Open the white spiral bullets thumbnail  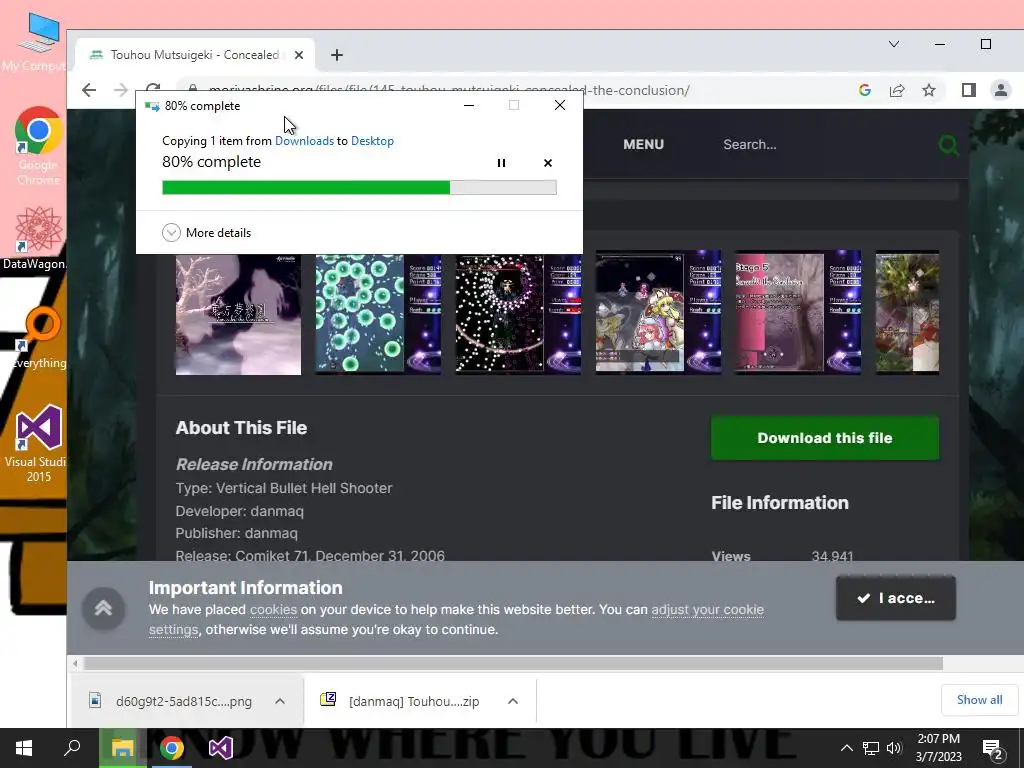click(x=518, y=314)
